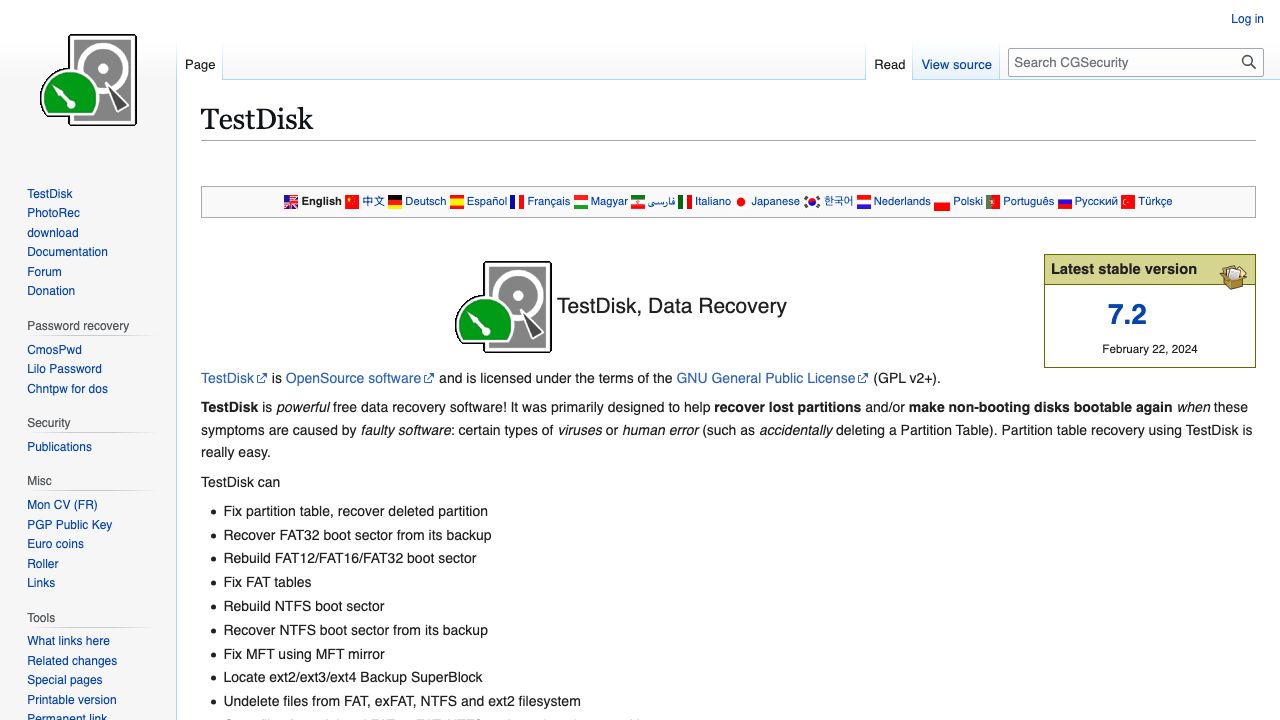Open the Publications link

(59, 447)
